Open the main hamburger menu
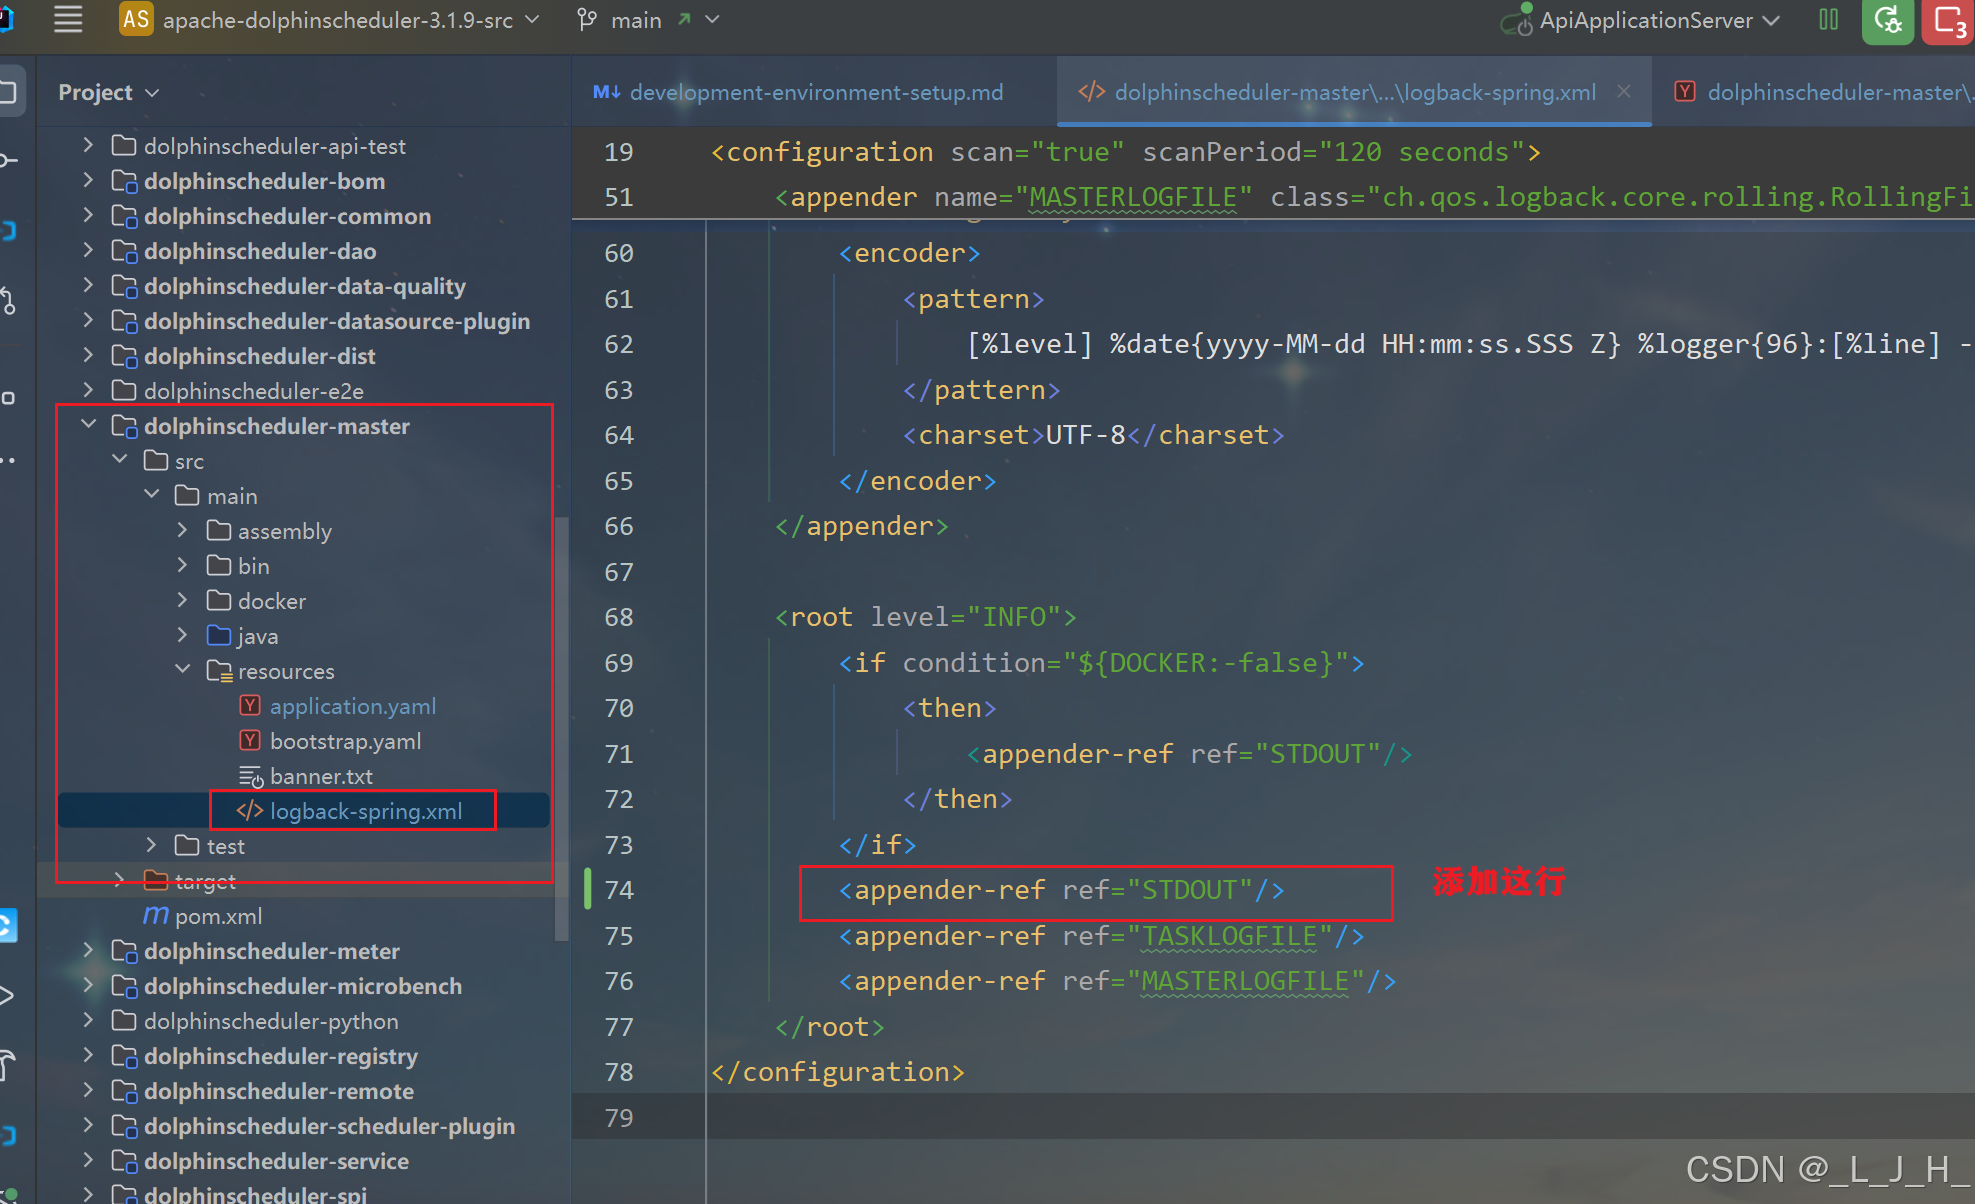 (68, 19)
